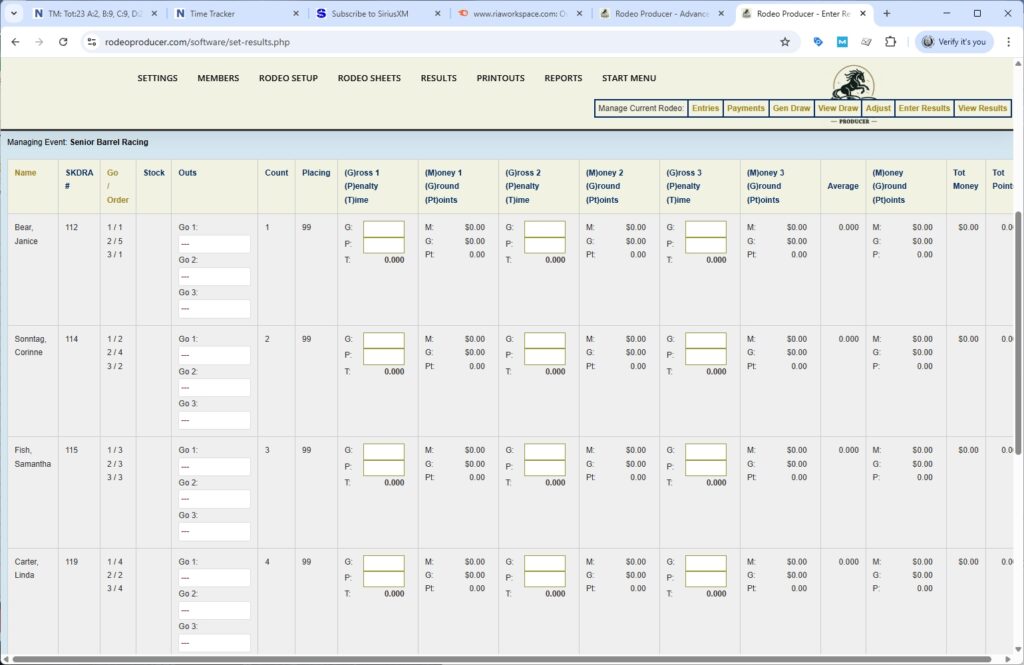1024x665 pixels.
Task: Click the reading-list extension icon
Action: point(867,43)
